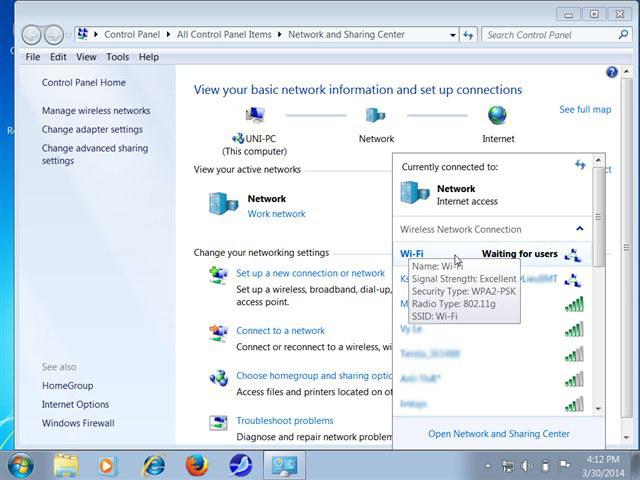Open Change advanced sharing settings
This screenshot has width=640, height=480.
(95, 154)
